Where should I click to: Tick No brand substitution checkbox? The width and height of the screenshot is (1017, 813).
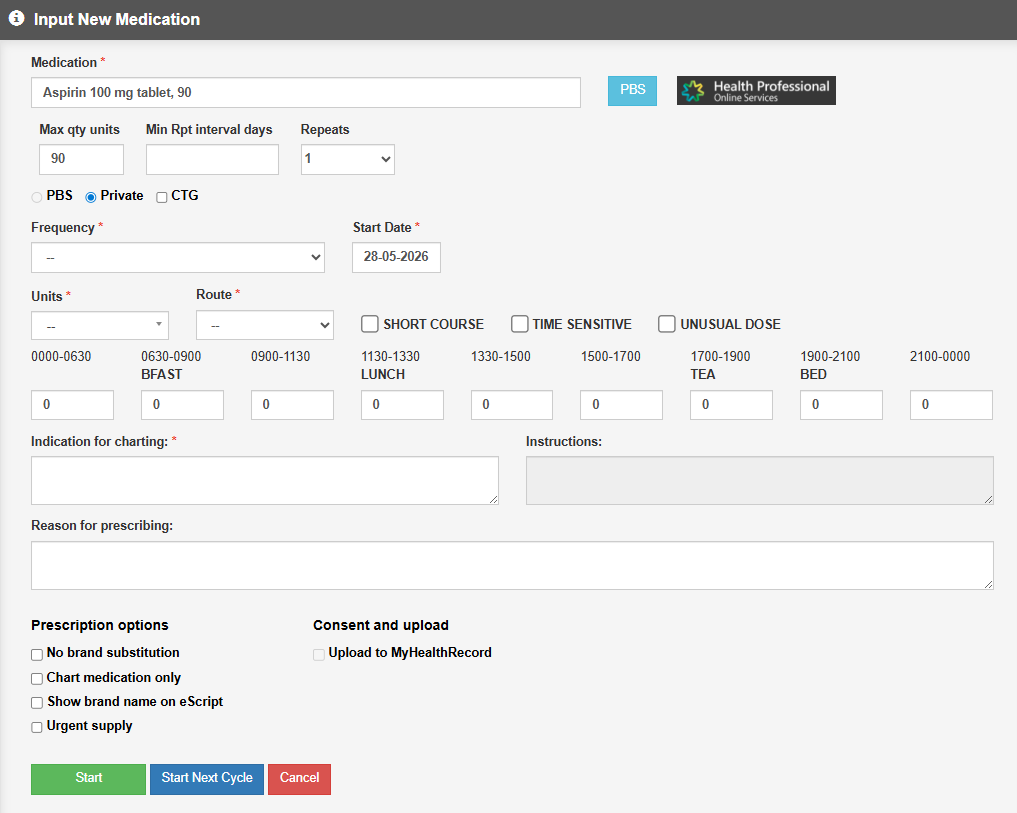(37, 655)
